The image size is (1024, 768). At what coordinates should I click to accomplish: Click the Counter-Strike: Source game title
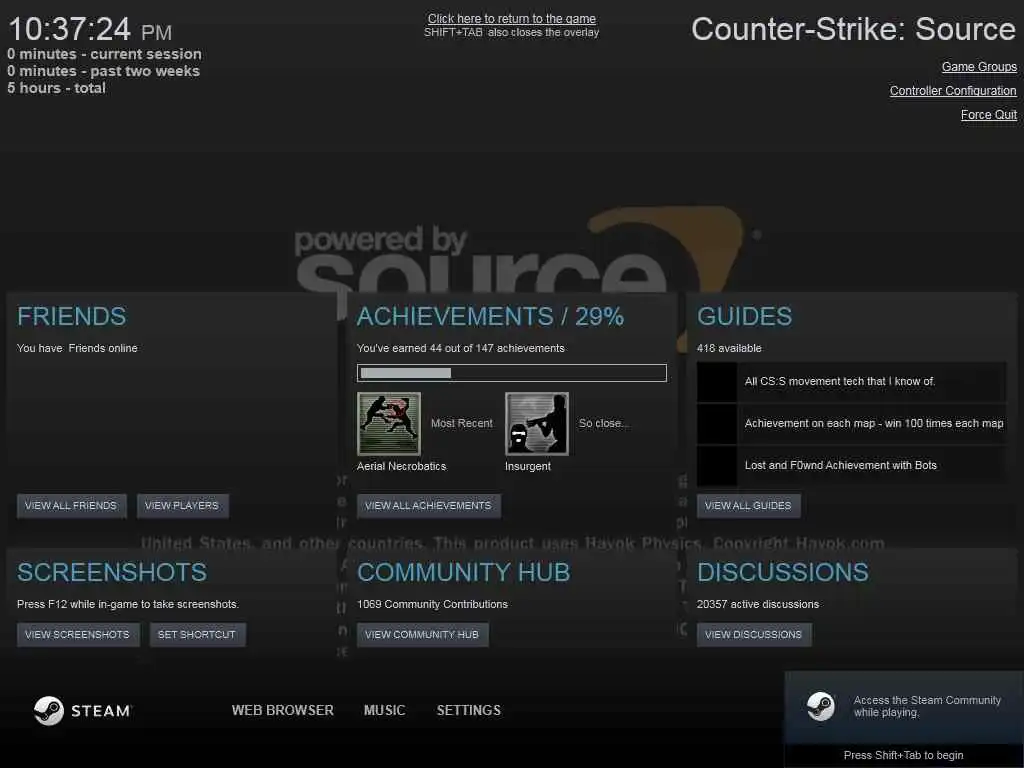coord(854,30)
